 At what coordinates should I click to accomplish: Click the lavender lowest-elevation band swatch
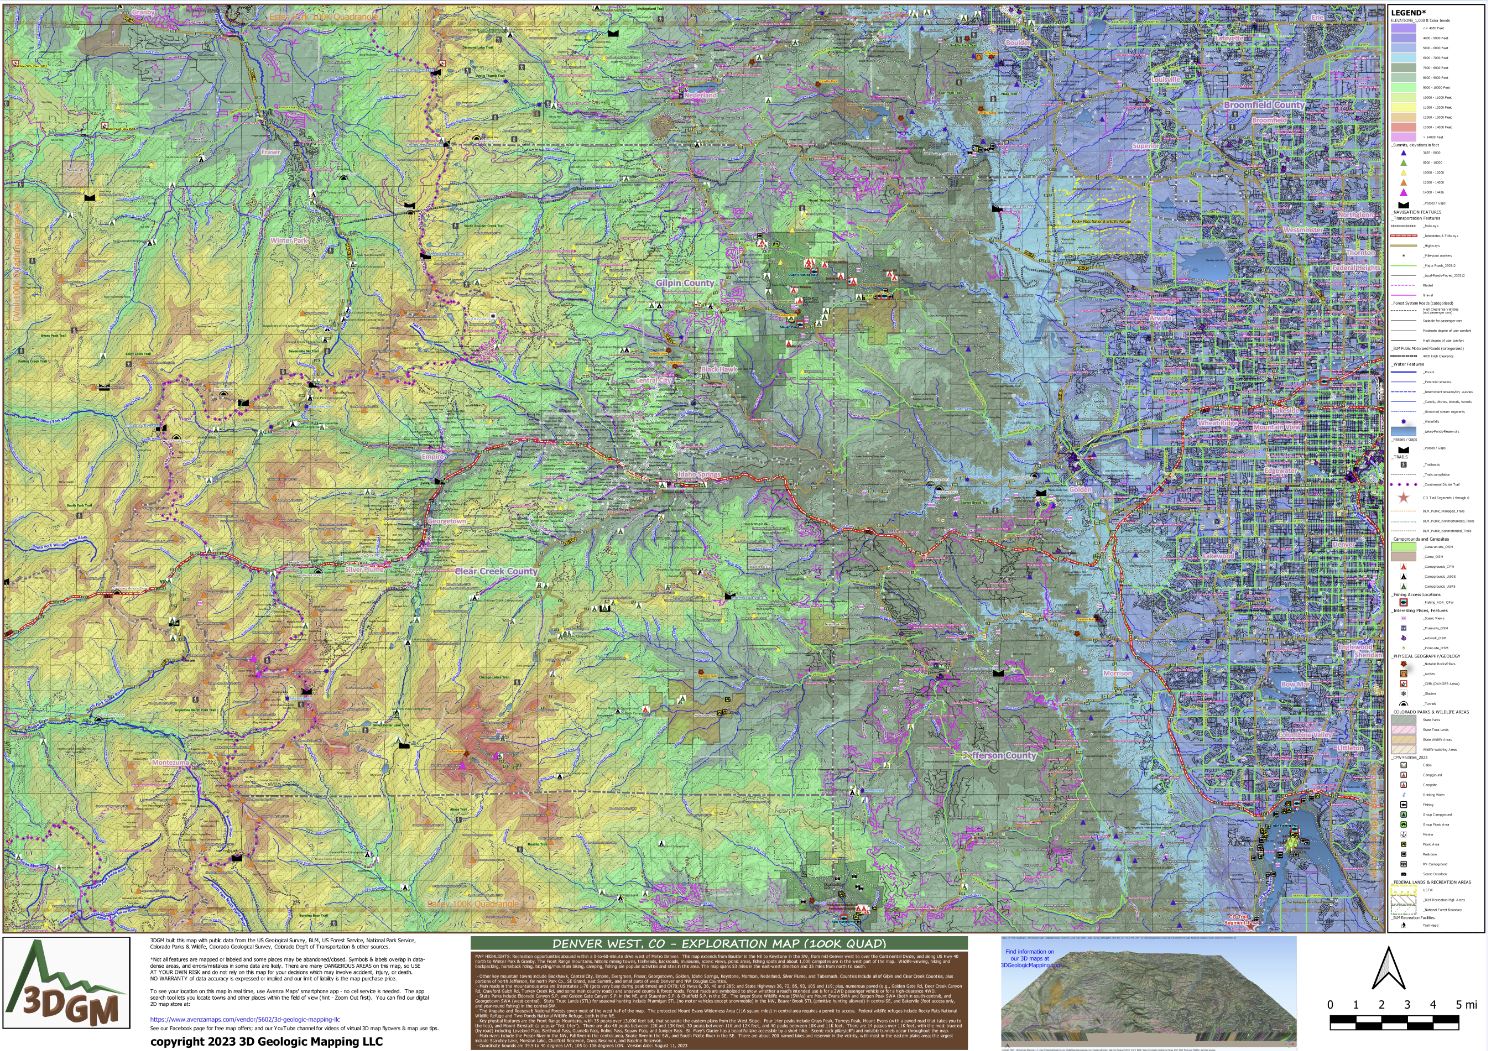click(1404, 29)
